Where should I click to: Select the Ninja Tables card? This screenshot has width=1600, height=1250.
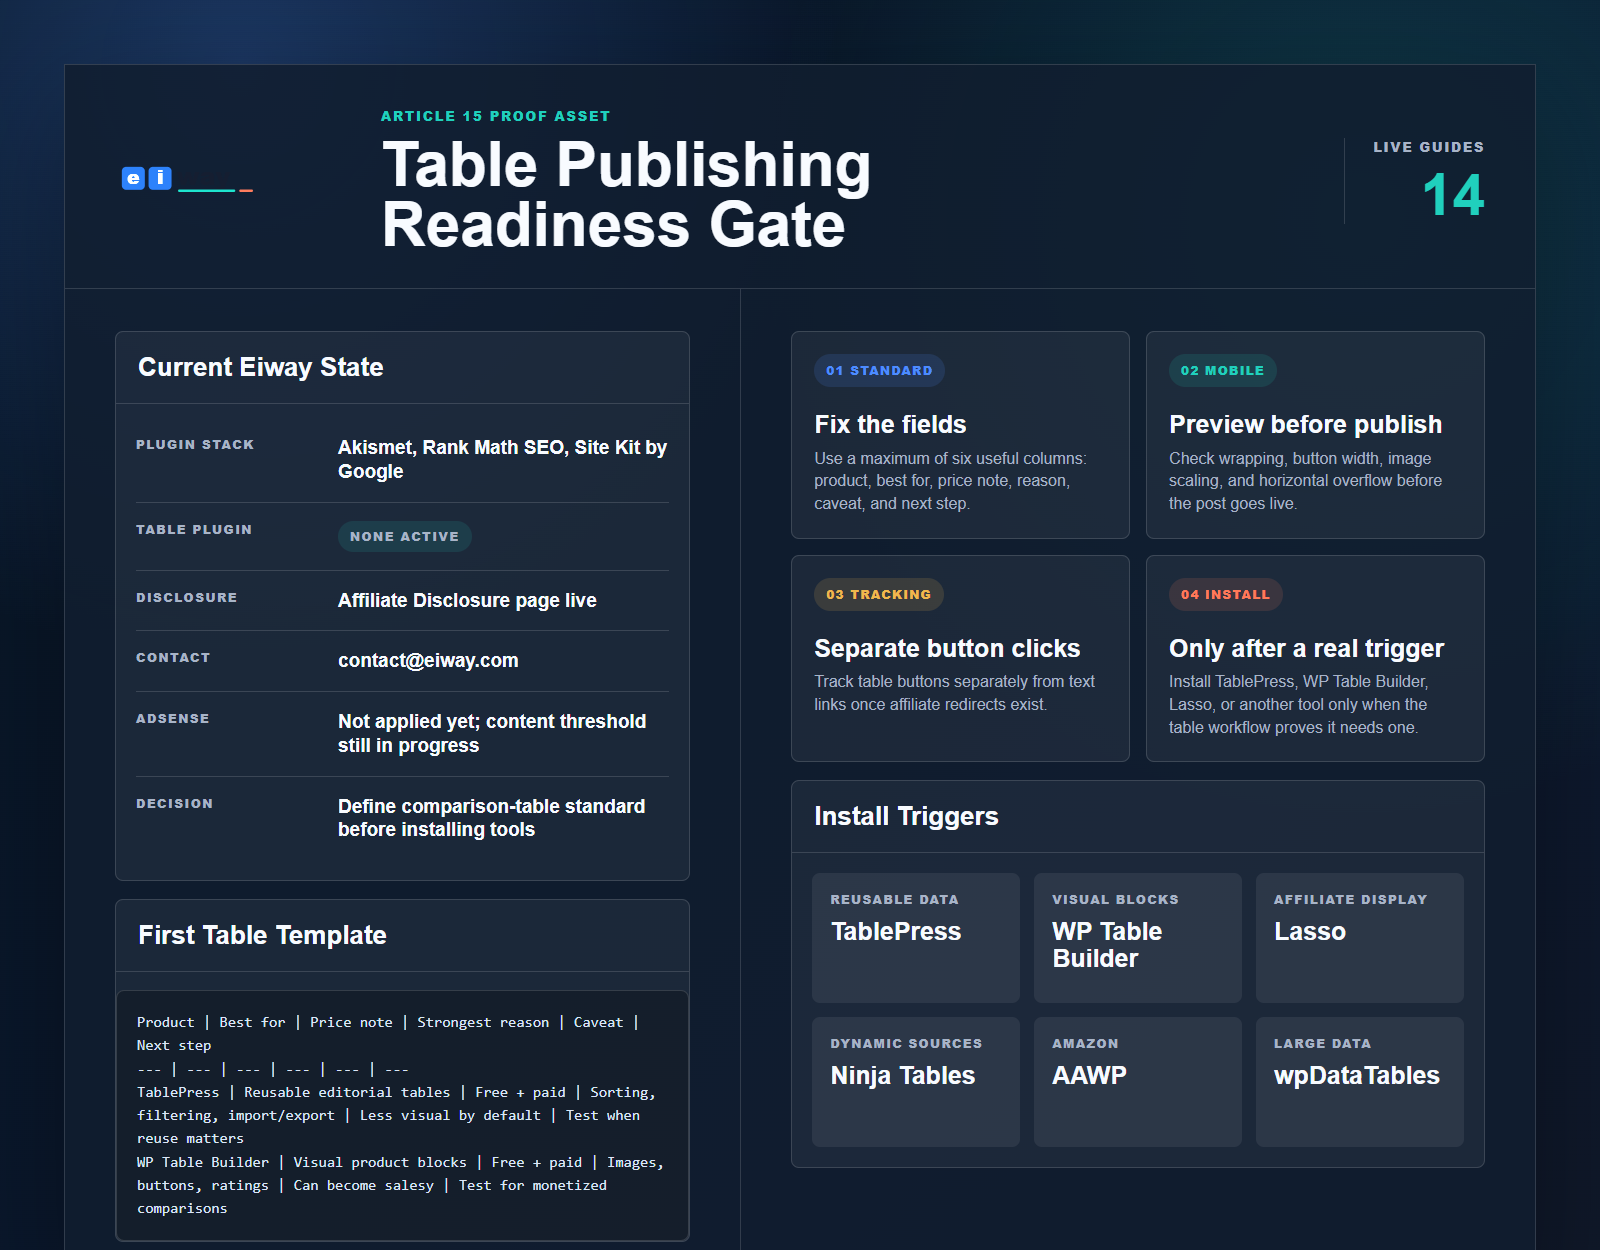(x=916, y=1082)
